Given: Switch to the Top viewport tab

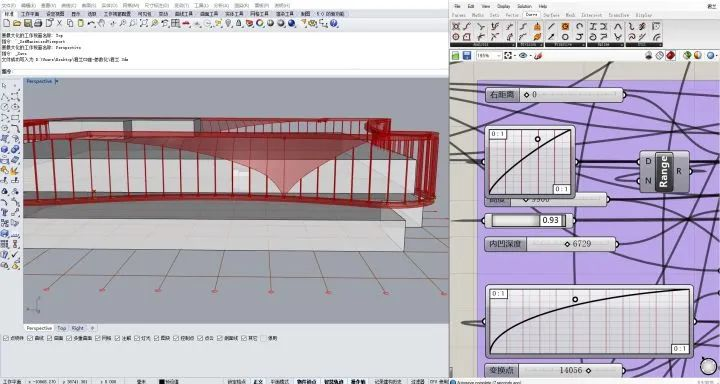Looking at the screenshot, I should coord(62,328).
